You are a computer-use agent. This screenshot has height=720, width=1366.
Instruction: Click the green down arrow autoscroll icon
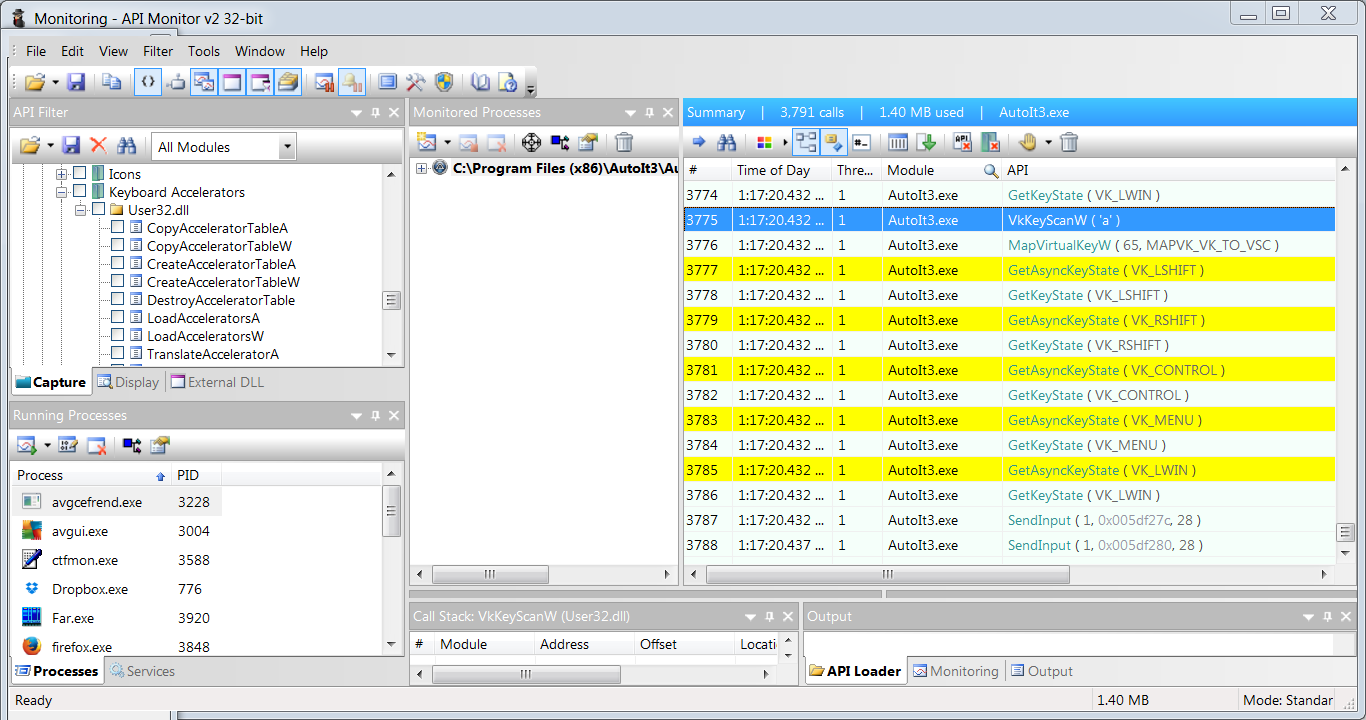(x=926, y=142)
